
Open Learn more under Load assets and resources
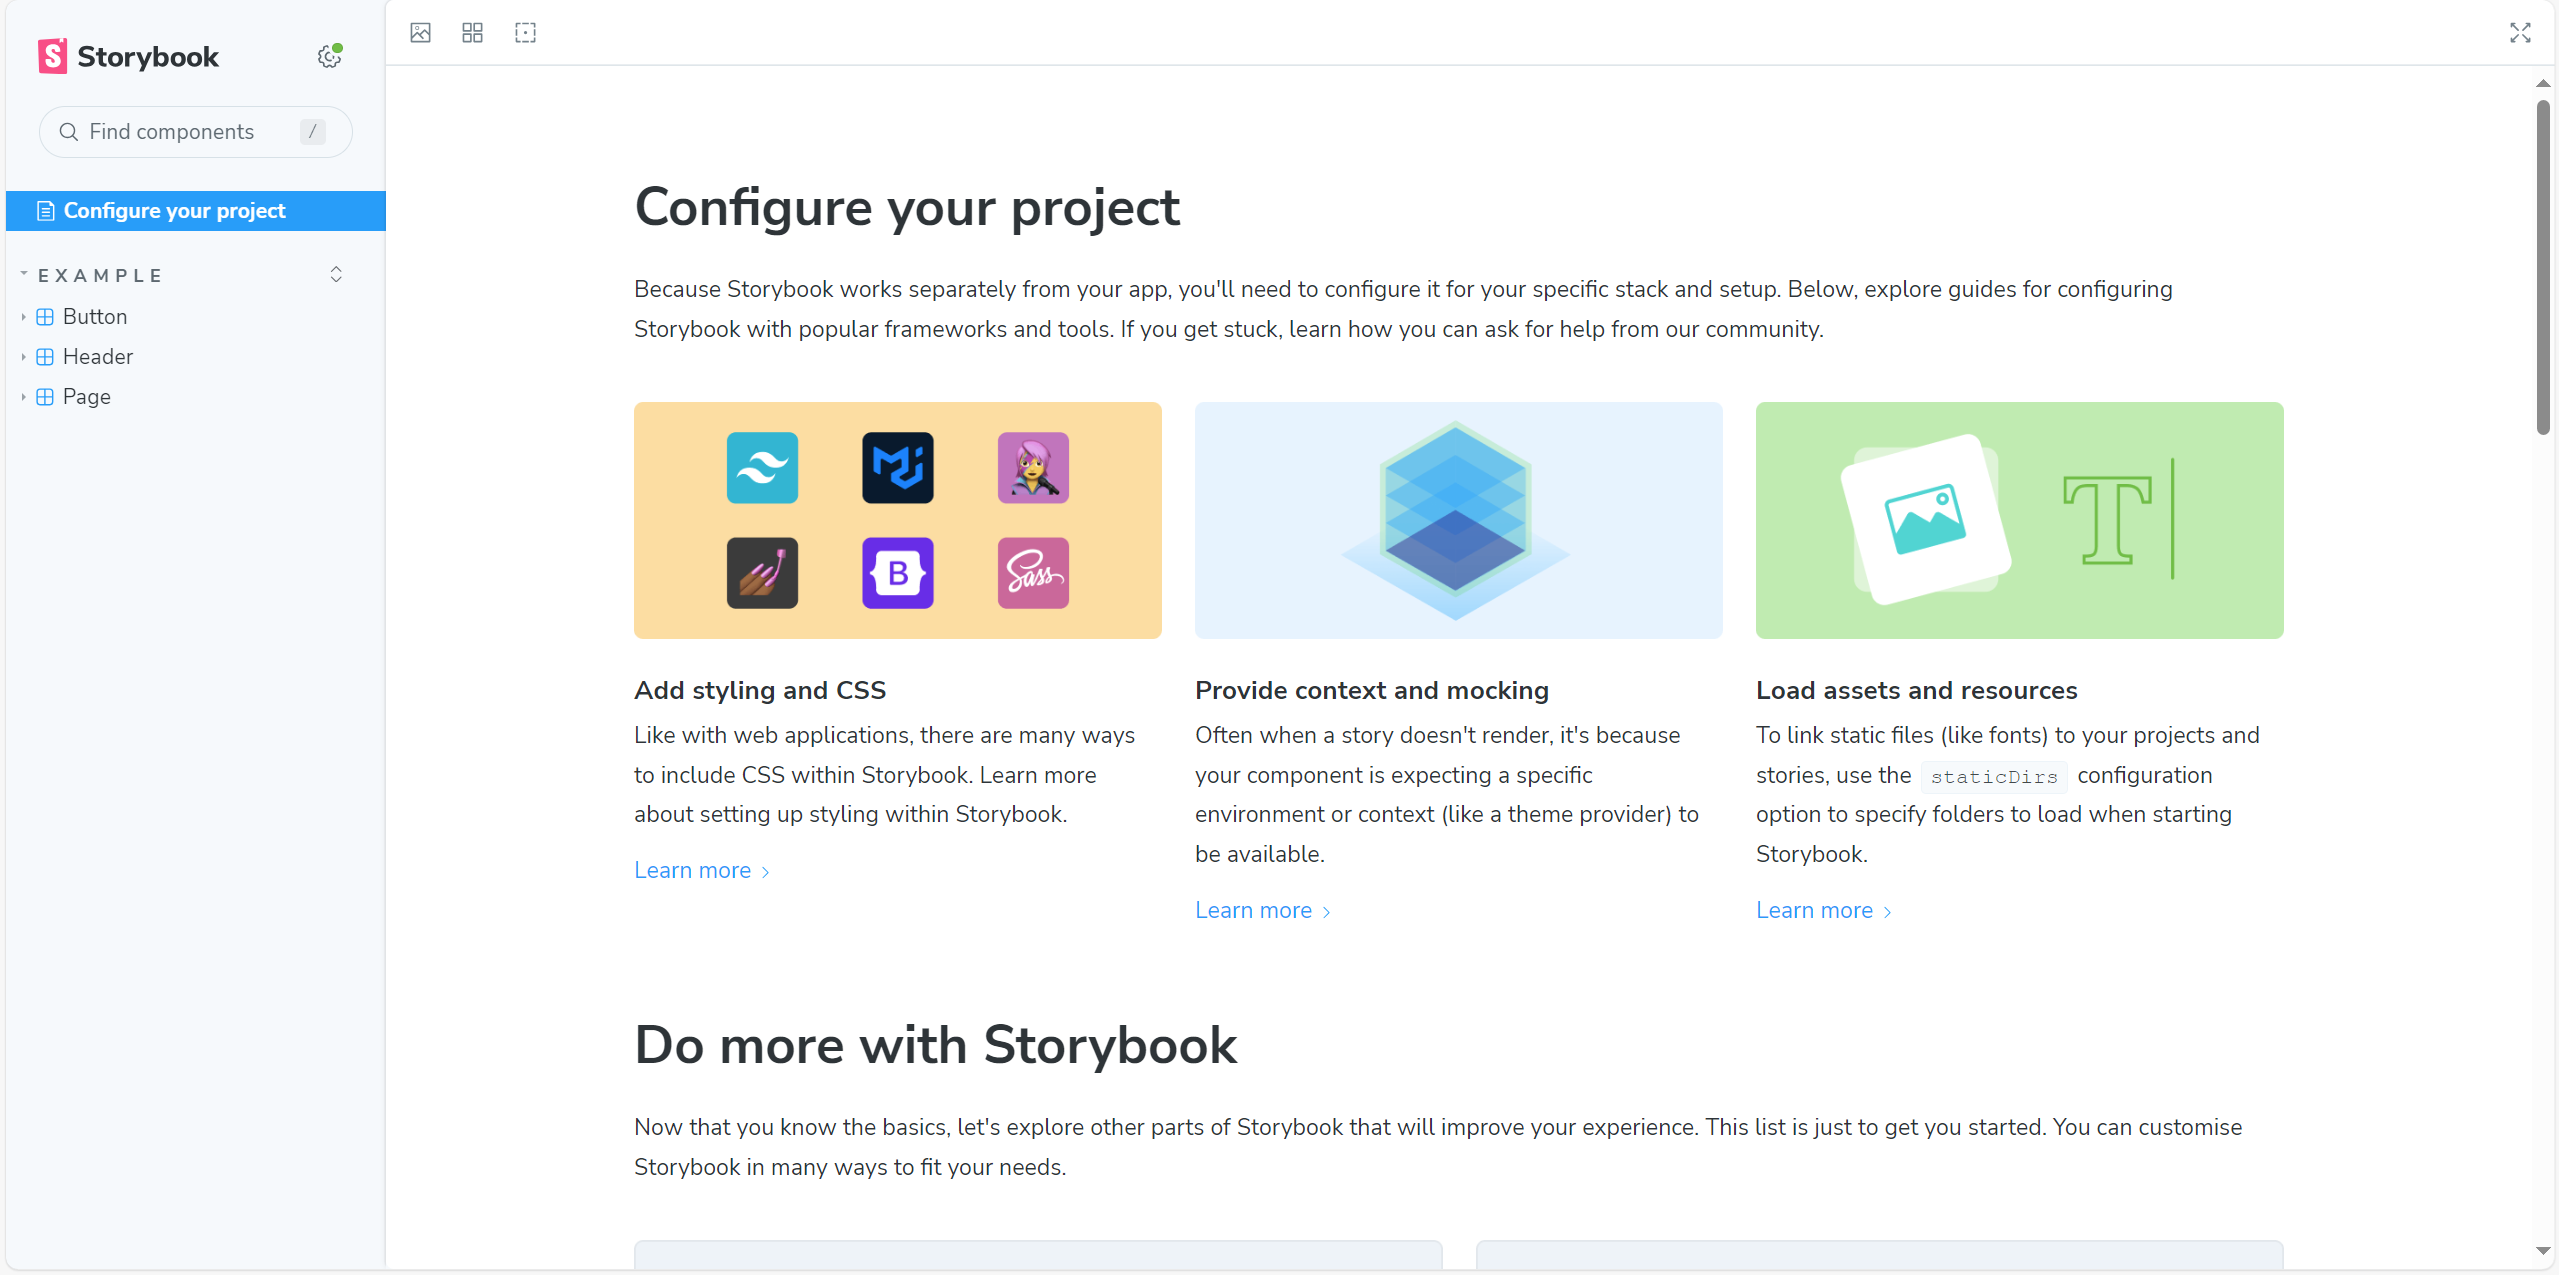click(1815, 909)
